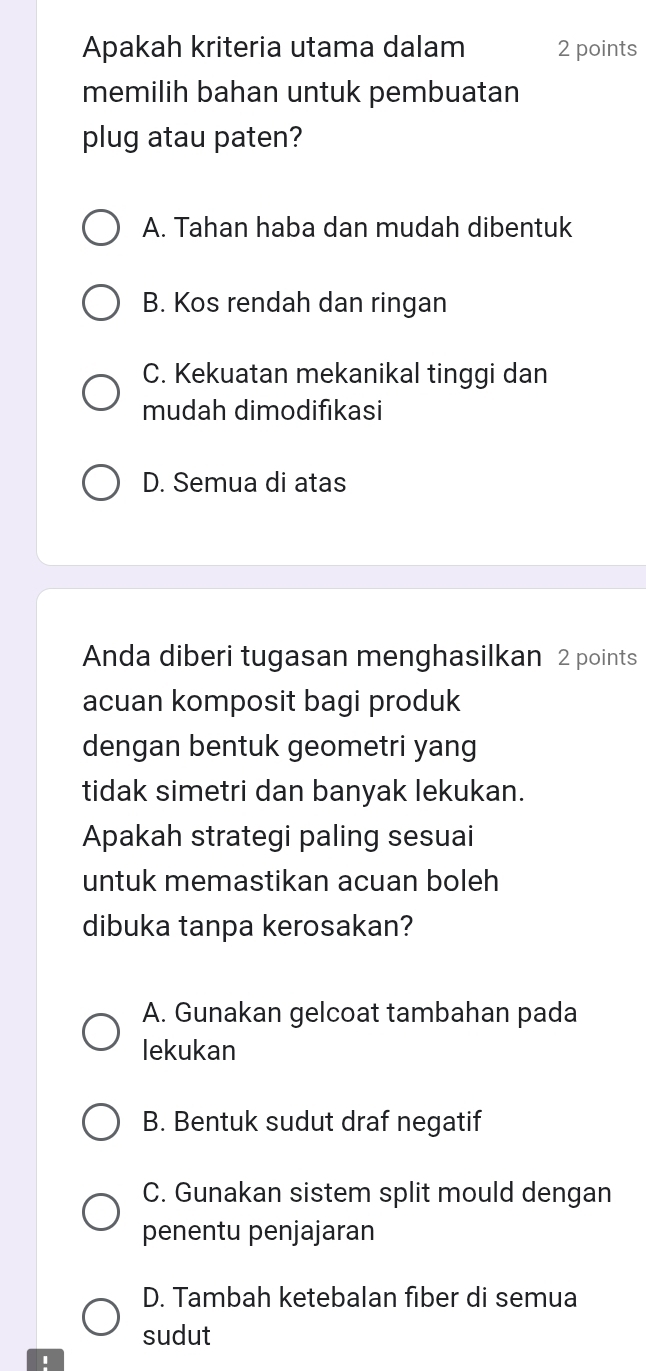Click the label text "A. Tahan haba dan mudah dibentuk"
646x1371 pixels.
point(357,229)
